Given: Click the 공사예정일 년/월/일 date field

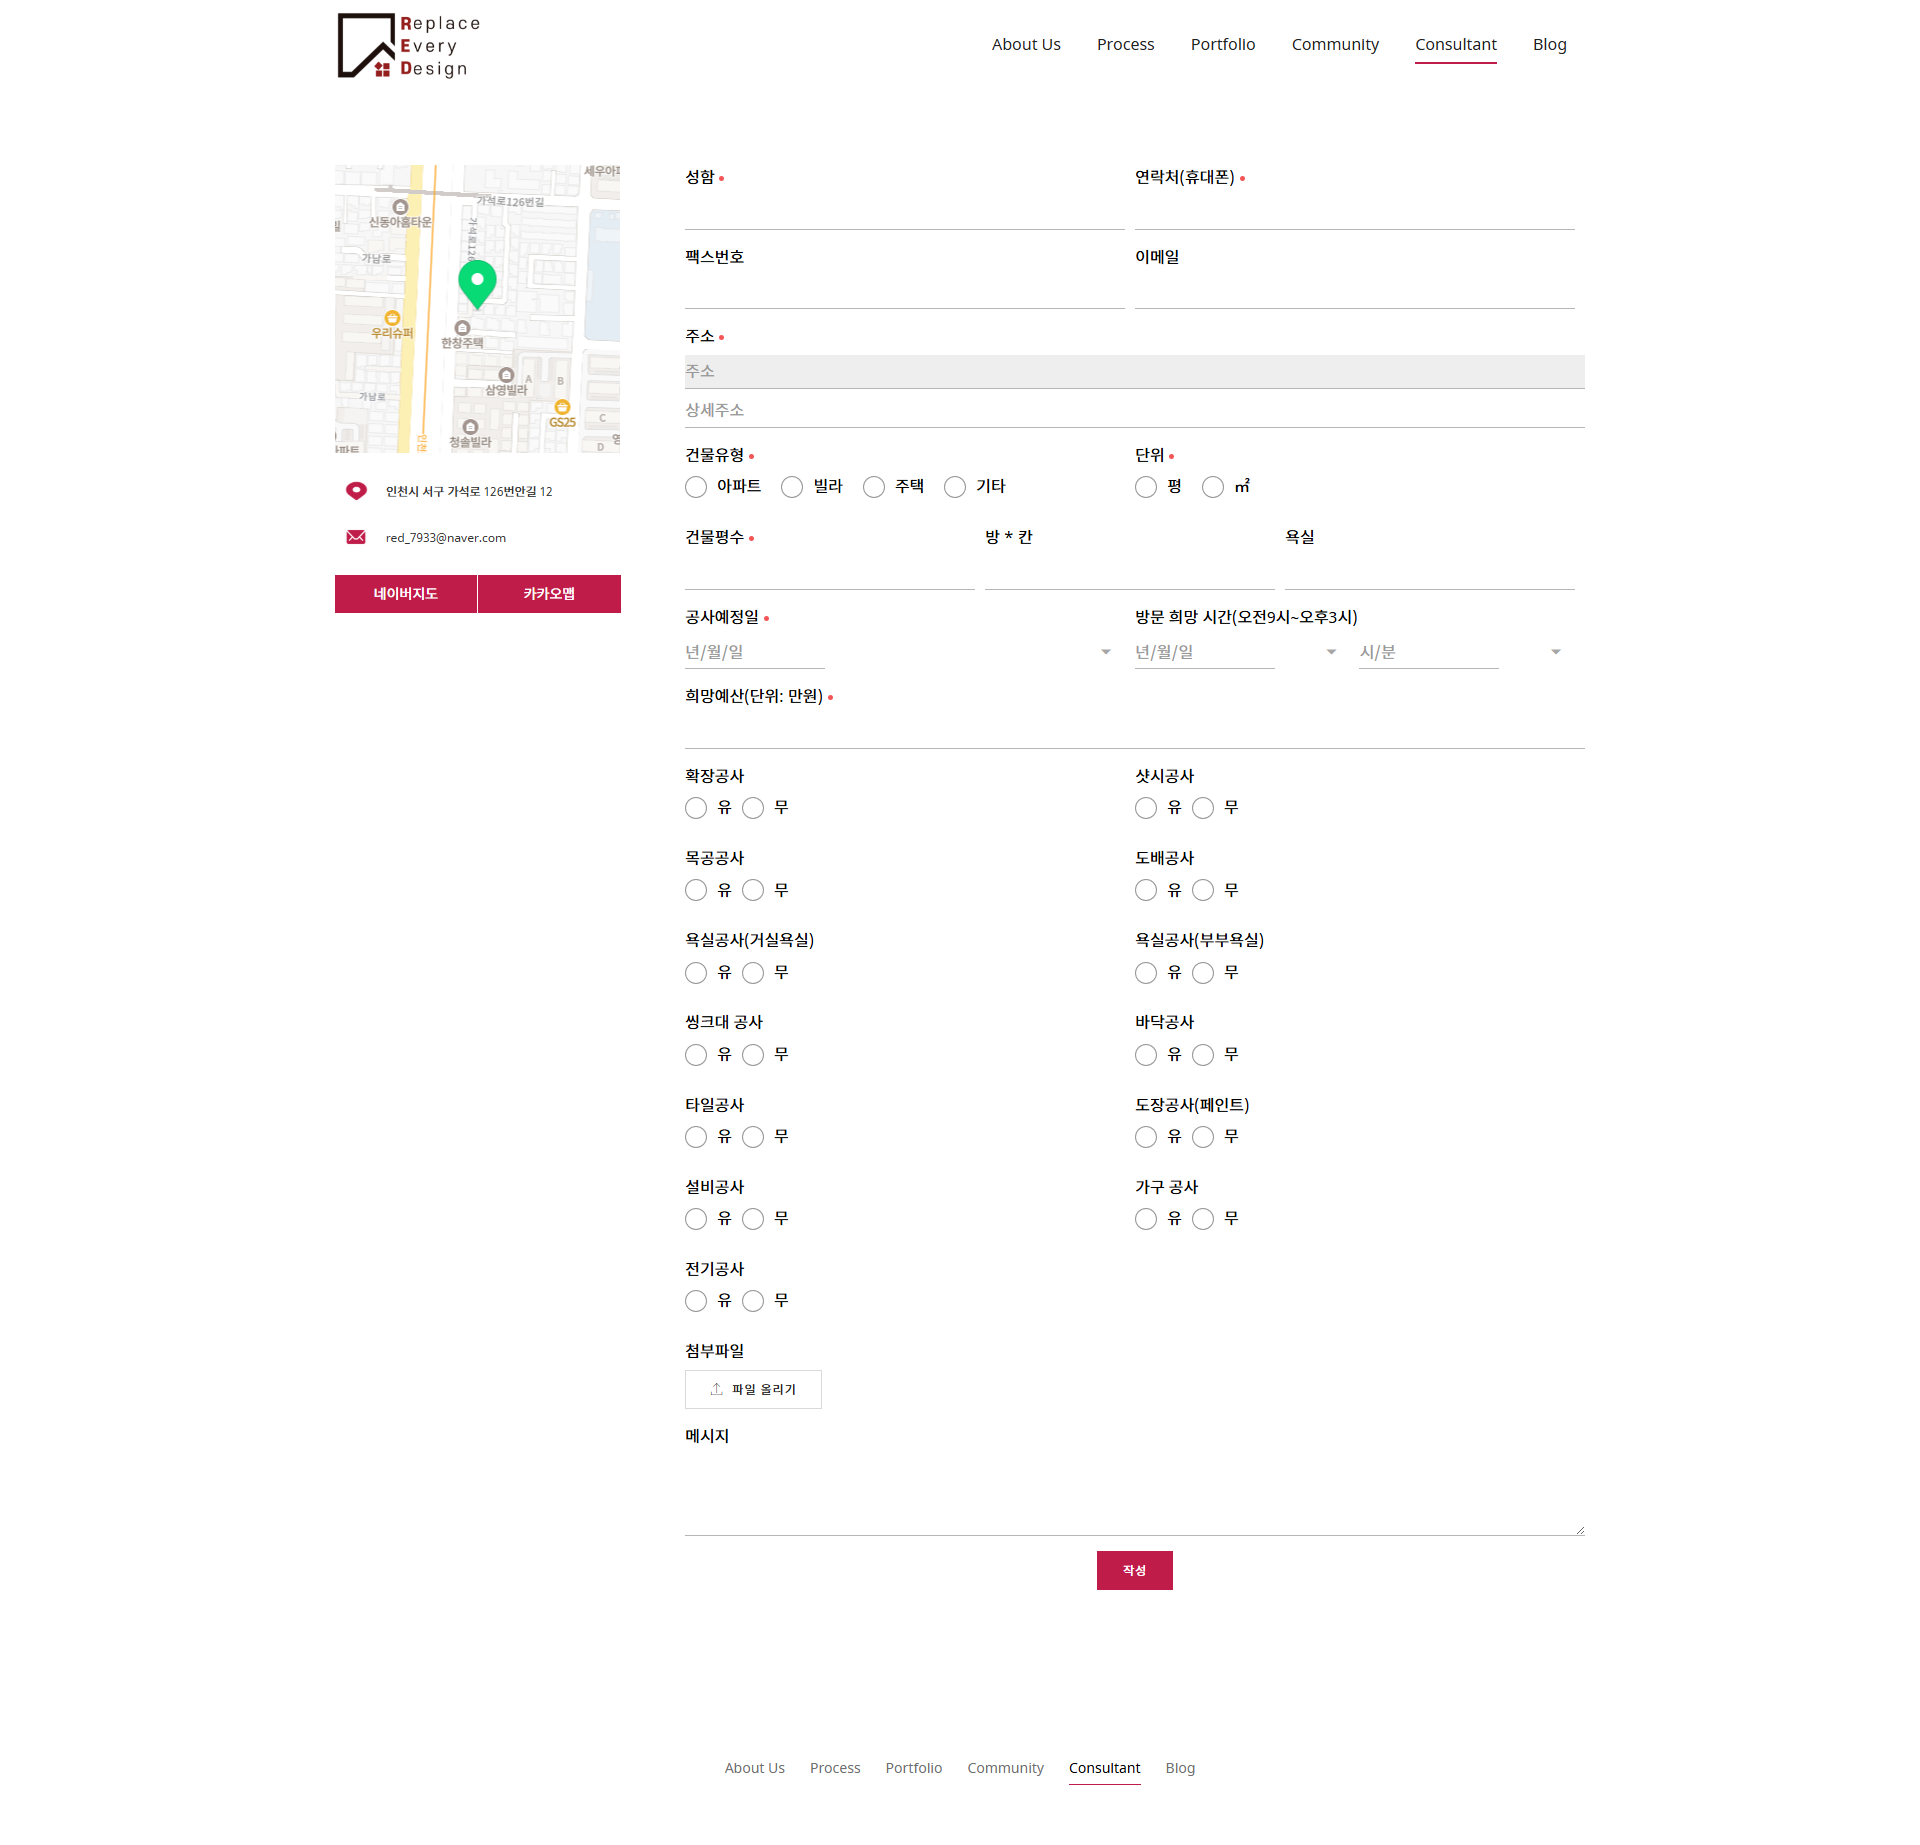Looking at the screenshot, I should pyautogui.click(x=754, y=652).
